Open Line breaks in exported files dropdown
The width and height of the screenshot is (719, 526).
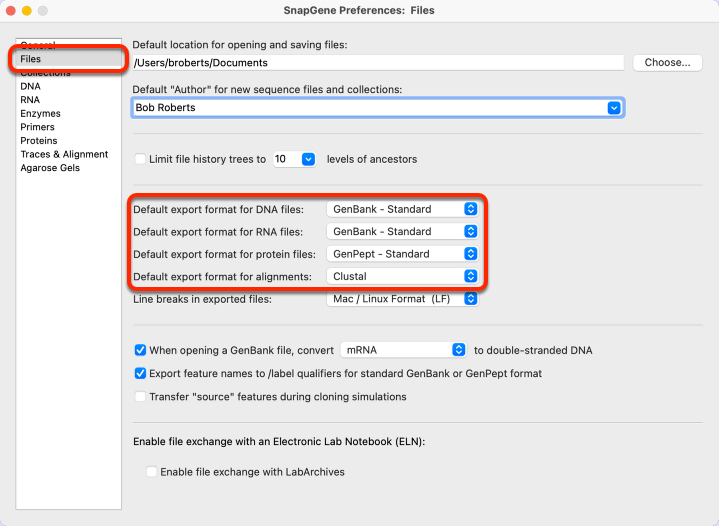[402, 299]
